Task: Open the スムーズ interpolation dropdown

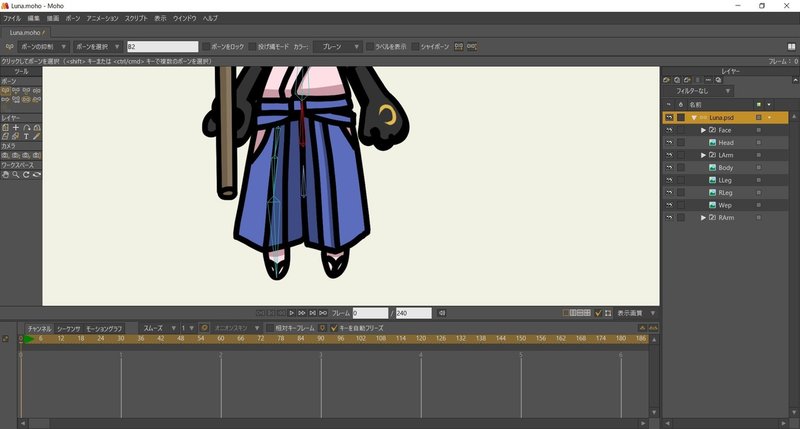Action: coord(159,328)
